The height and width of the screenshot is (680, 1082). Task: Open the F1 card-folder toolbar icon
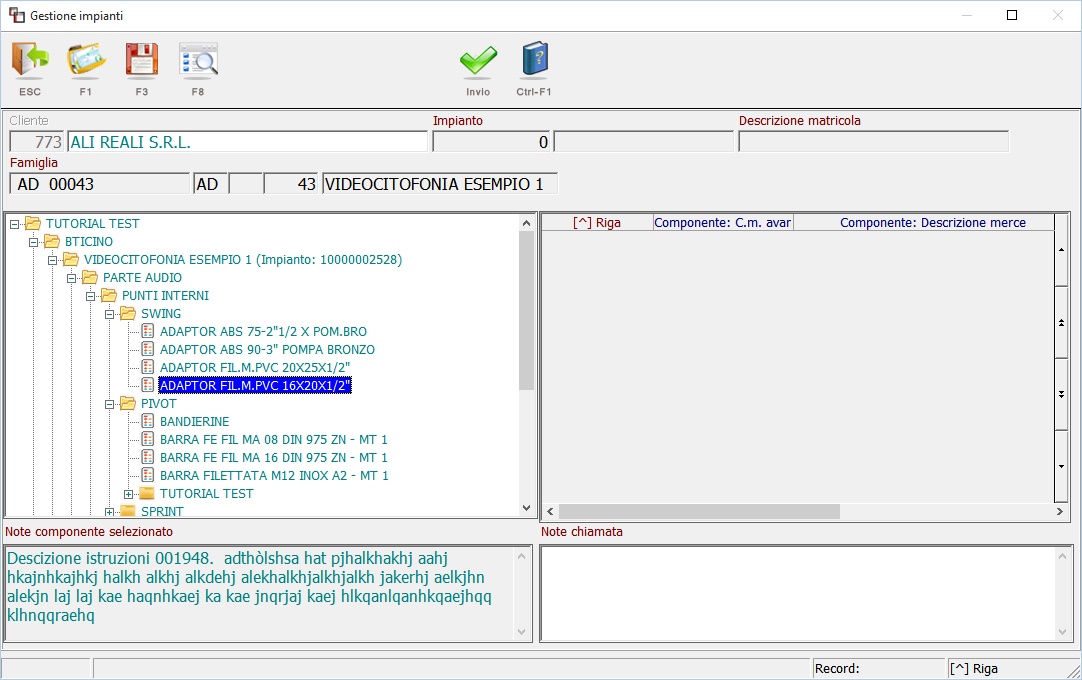click(x=86, y=60)
